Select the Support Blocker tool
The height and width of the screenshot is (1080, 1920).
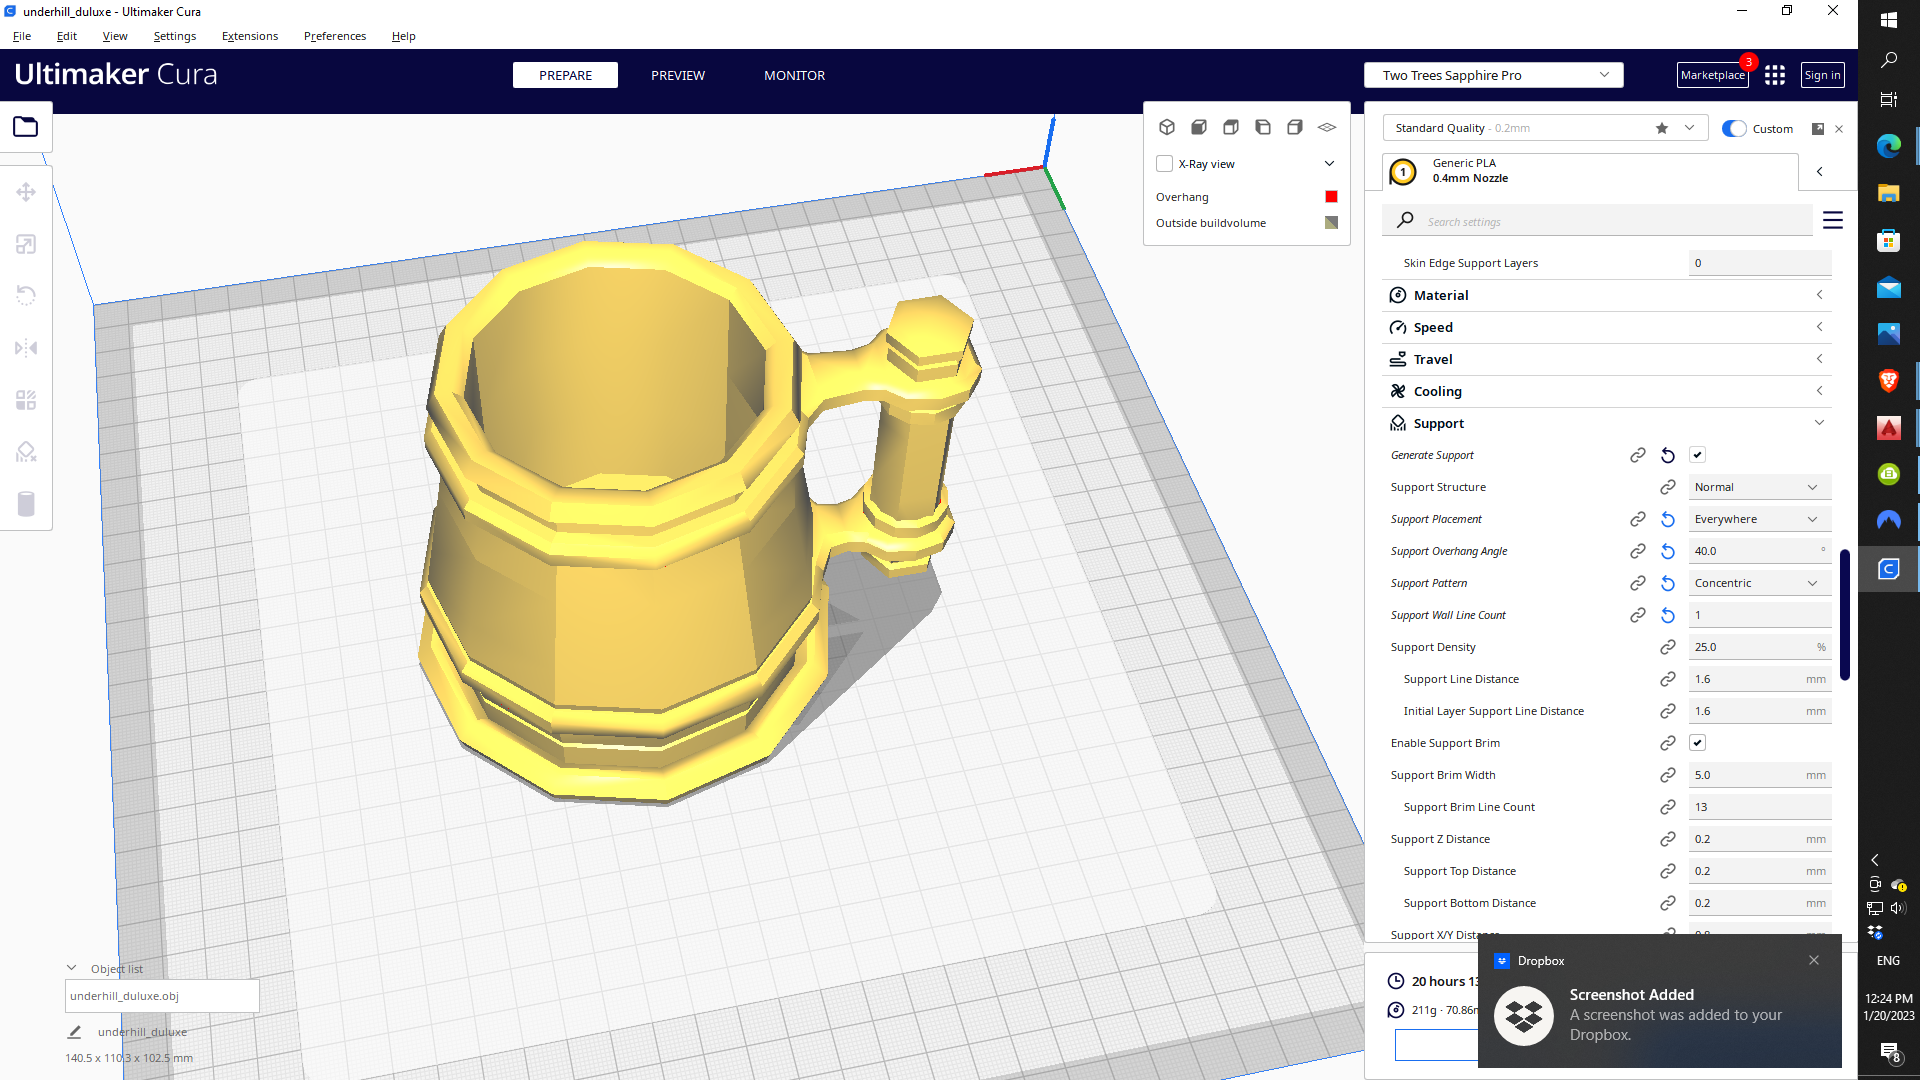pos(26,452)
